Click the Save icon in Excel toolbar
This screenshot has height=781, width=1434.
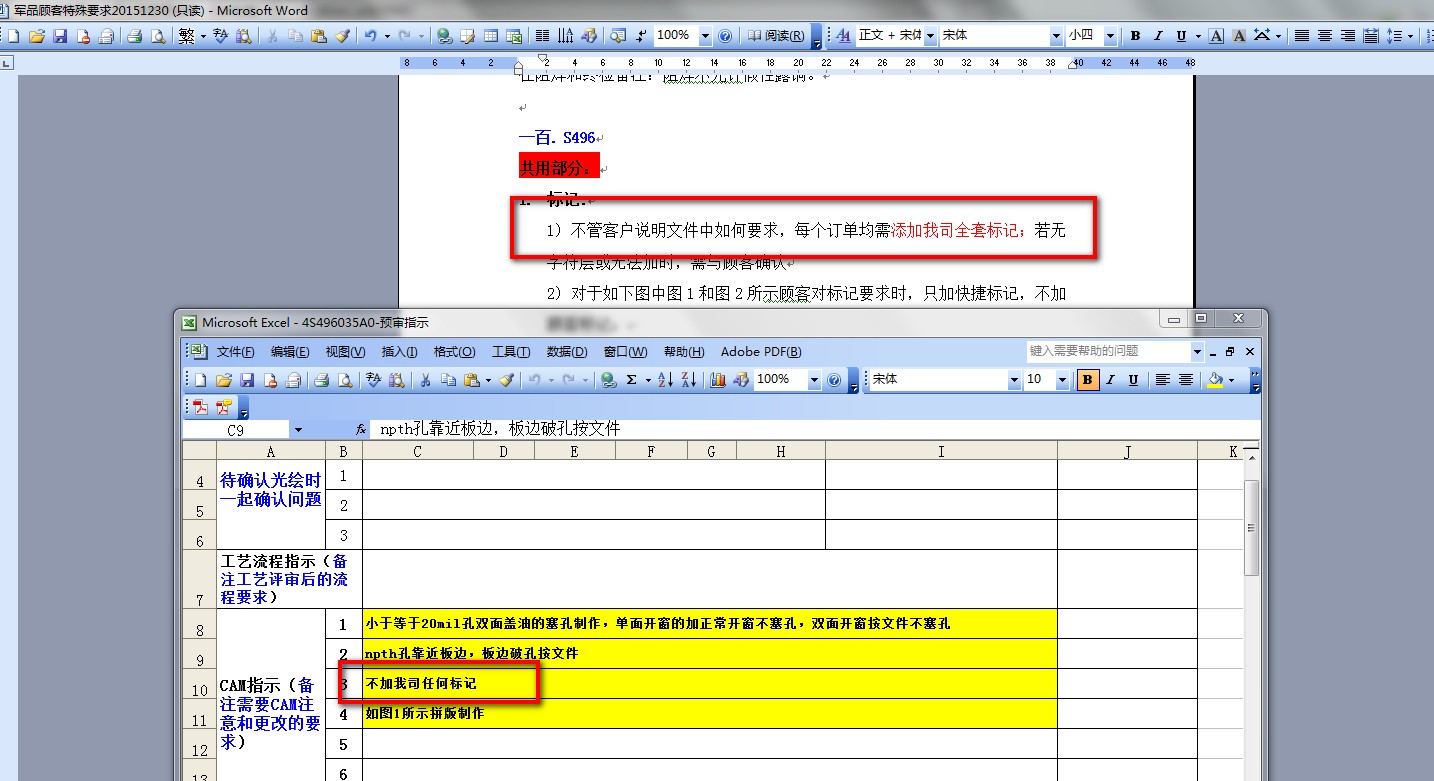[247, 380]
